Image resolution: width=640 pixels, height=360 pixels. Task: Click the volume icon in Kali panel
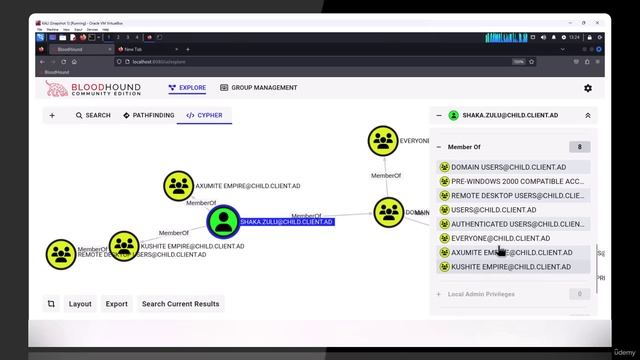(x=543, y=37)
